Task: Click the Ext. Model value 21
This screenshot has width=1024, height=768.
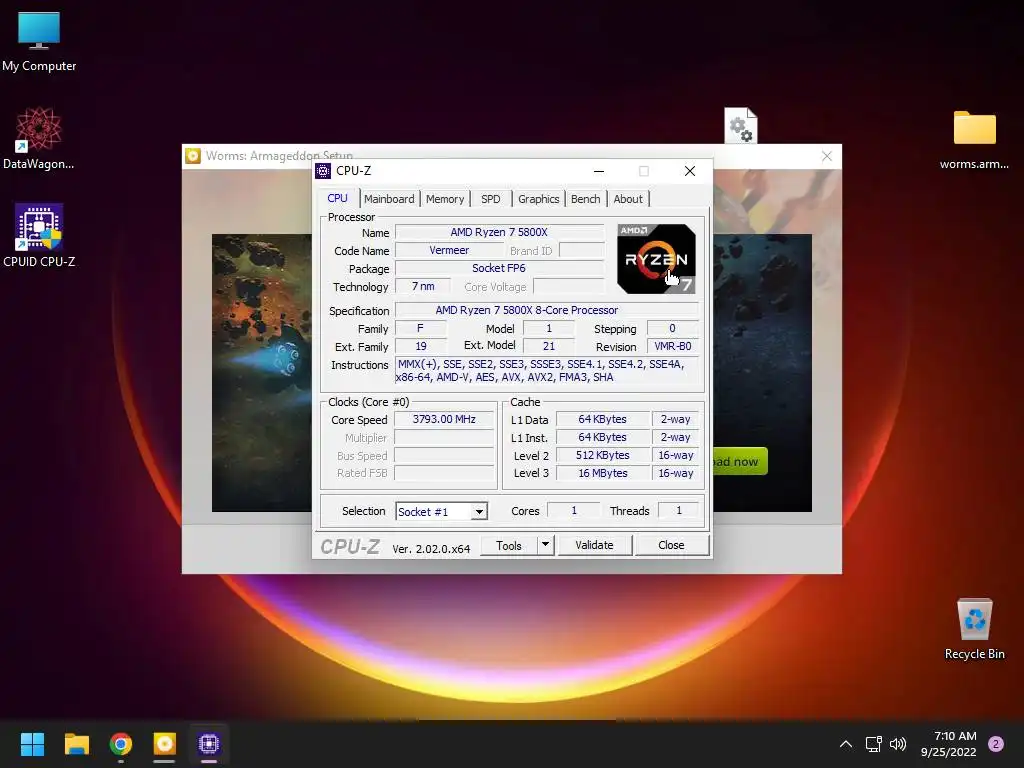Action: click(x=549, y=347)
